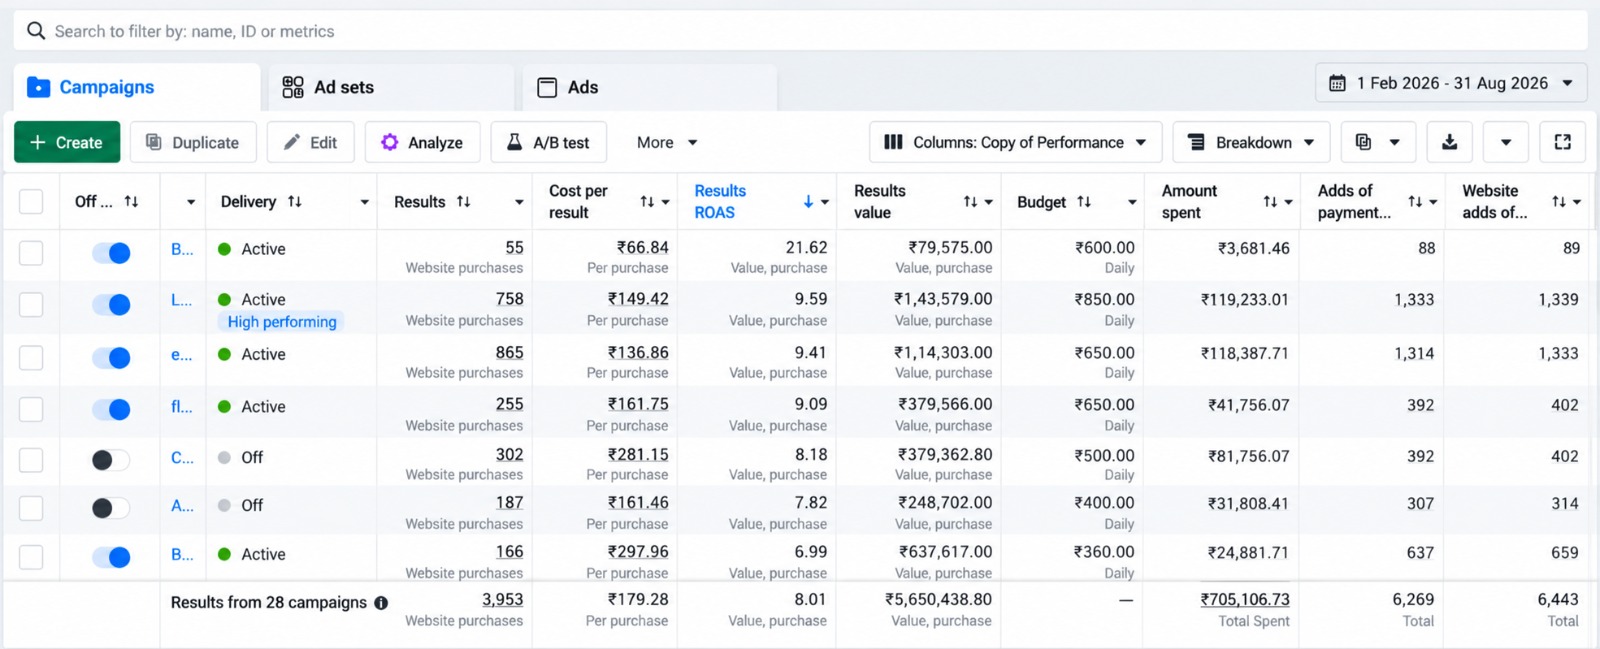Click the export download icon
The width and height of the screenshot is (1600, 649).
tap(1449, 142)
